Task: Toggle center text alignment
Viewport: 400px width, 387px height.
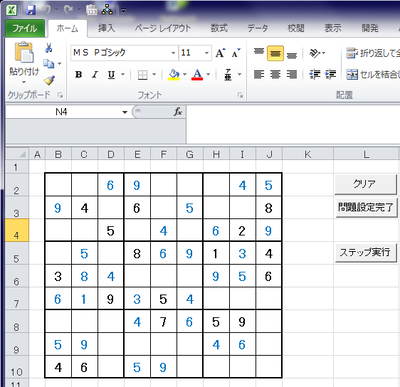Action: (x=275, y=74)
